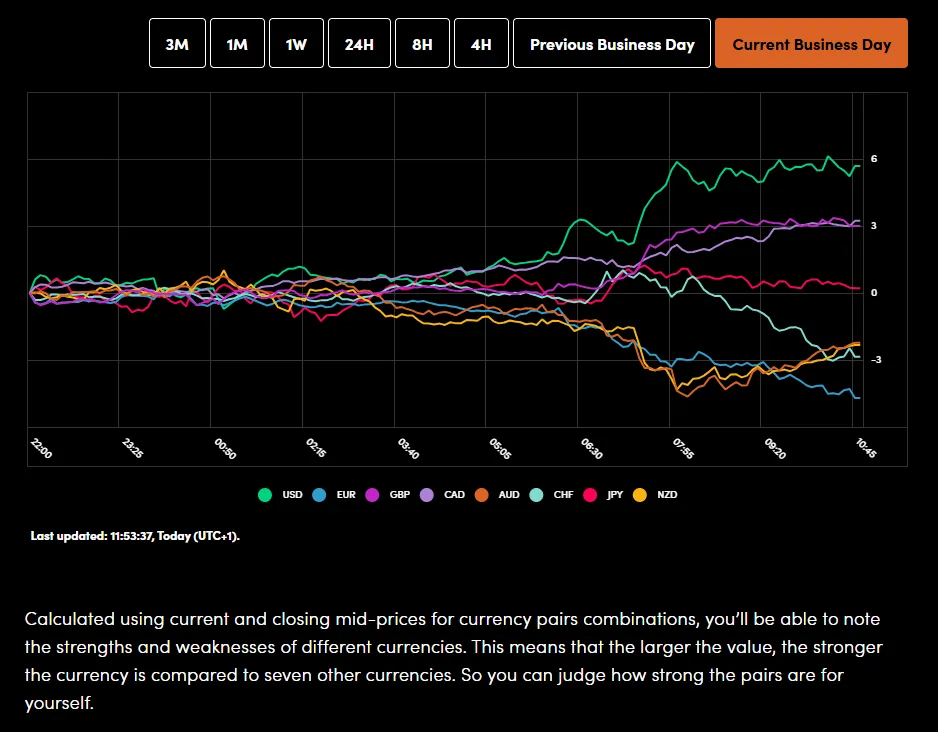The width and height of the screenshot is (938, 732).
Task: Switch chart to 4H range
Action: click(481, 44)
